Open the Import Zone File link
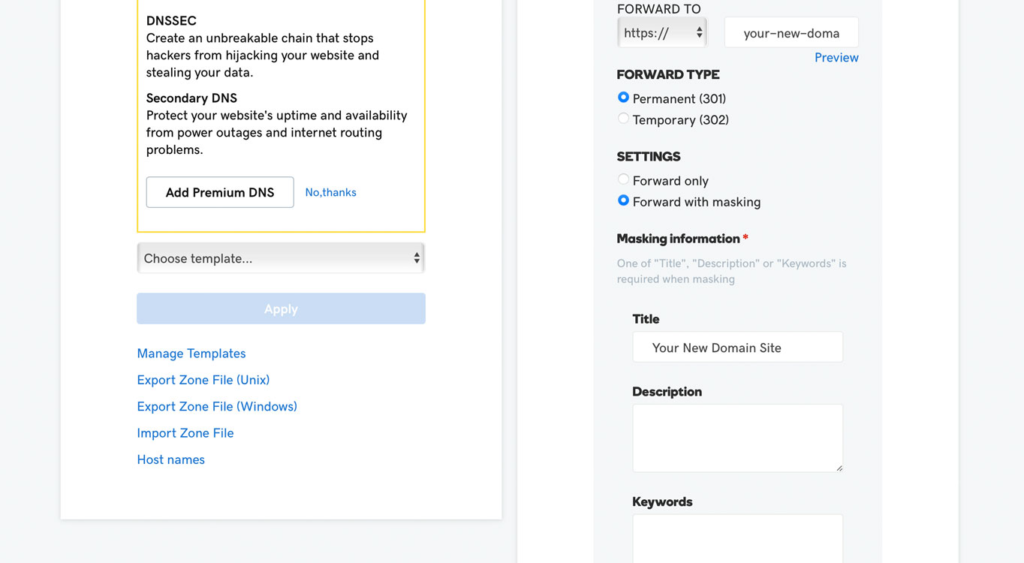This screenshot has height=563, width=1024. 185,433
